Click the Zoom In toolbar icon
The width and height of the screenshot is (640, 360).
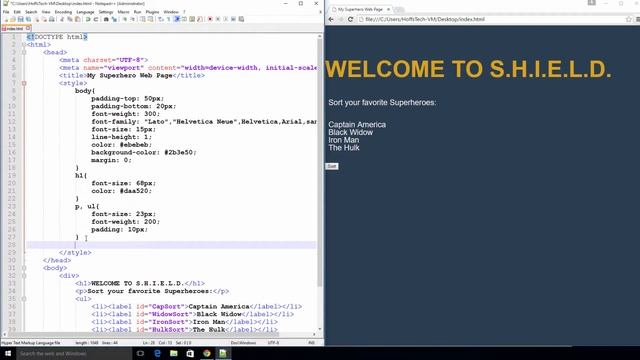pyautogui.click(x=125, y=19)
